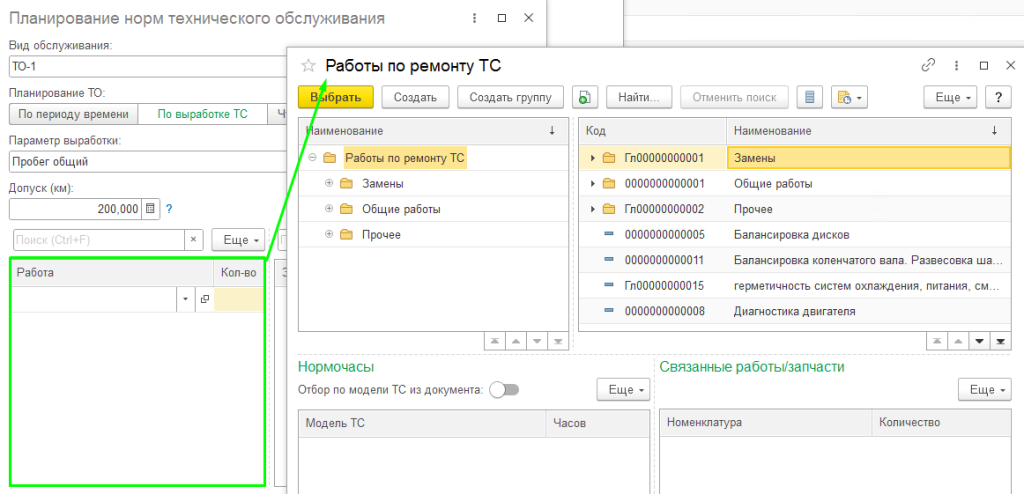Move up one row in the tree list
This screenshot has height=494, width=1024.
(516, 341)
